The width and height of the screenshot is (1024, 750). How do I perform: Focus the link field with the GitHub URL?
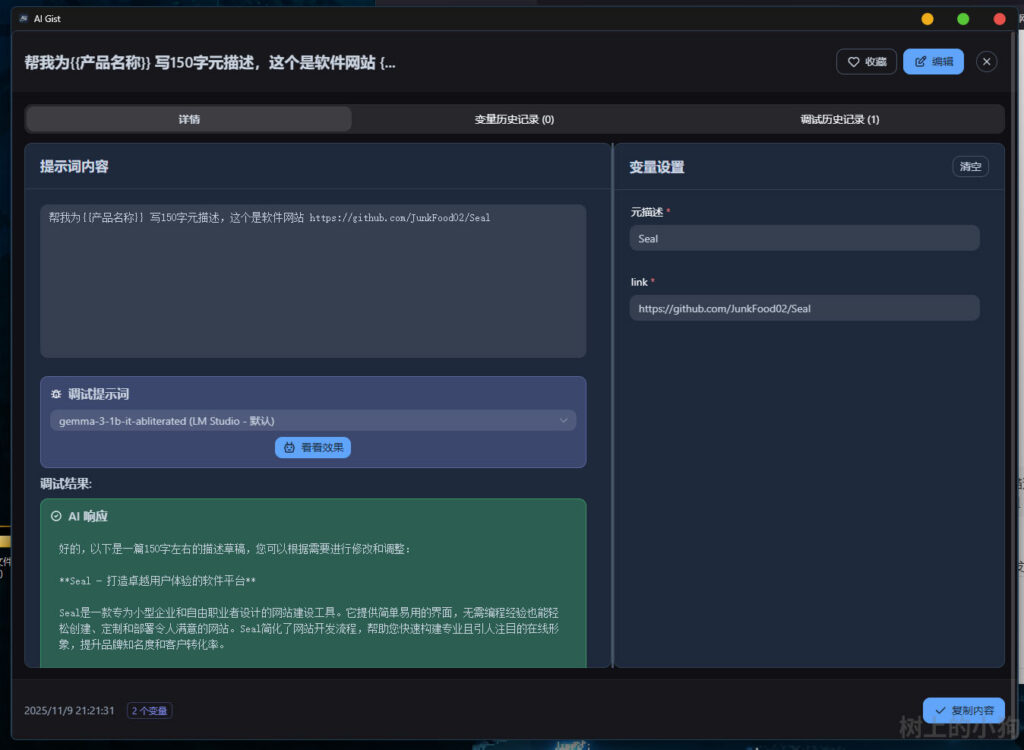[x=804, y=308]
